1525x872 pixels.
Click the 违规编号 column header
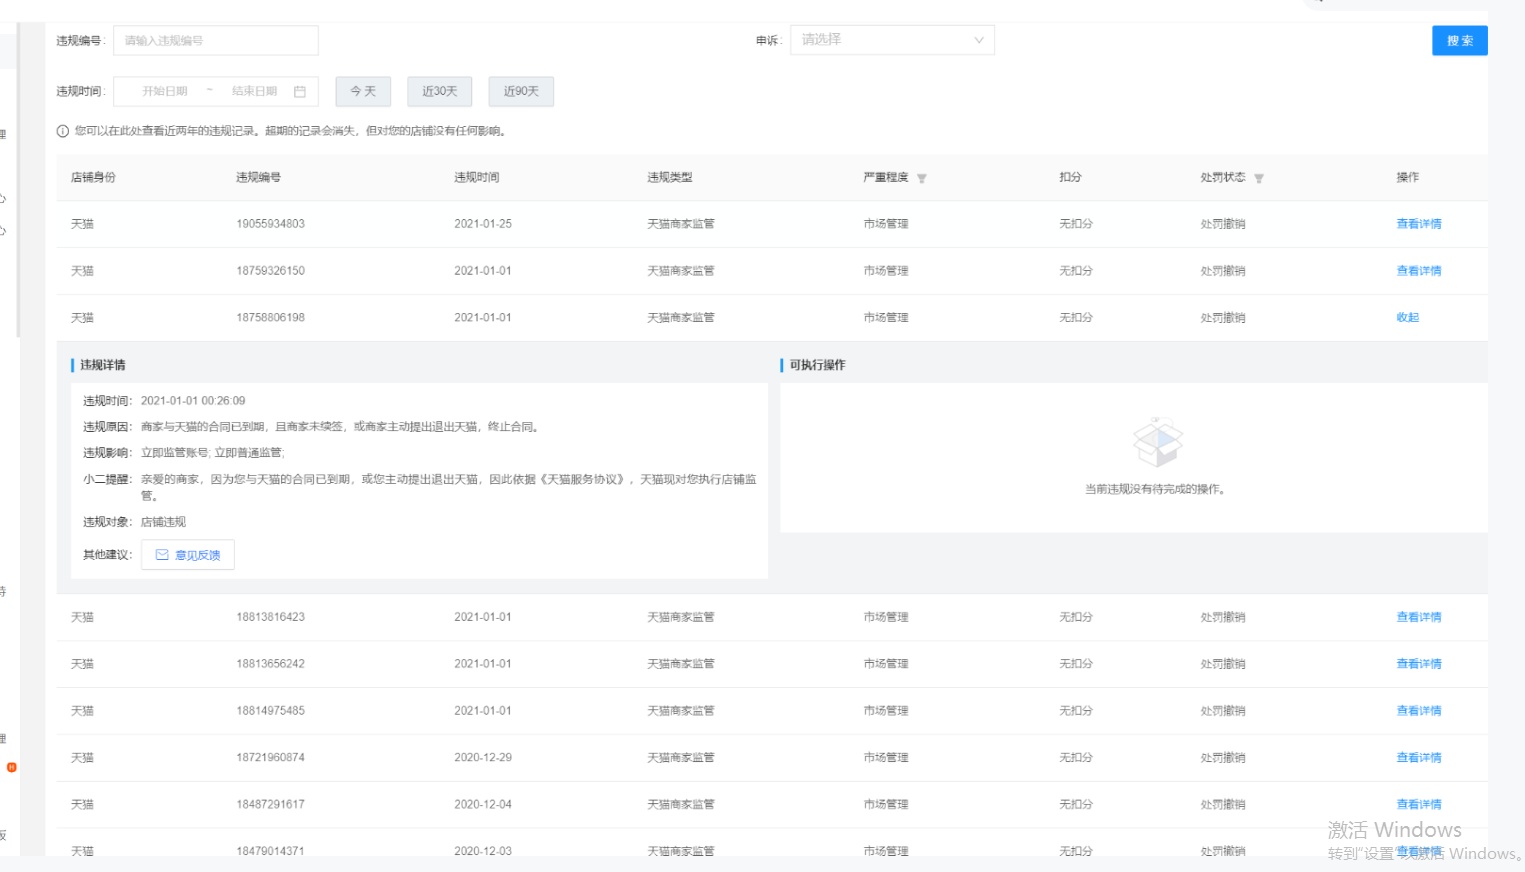258,177
